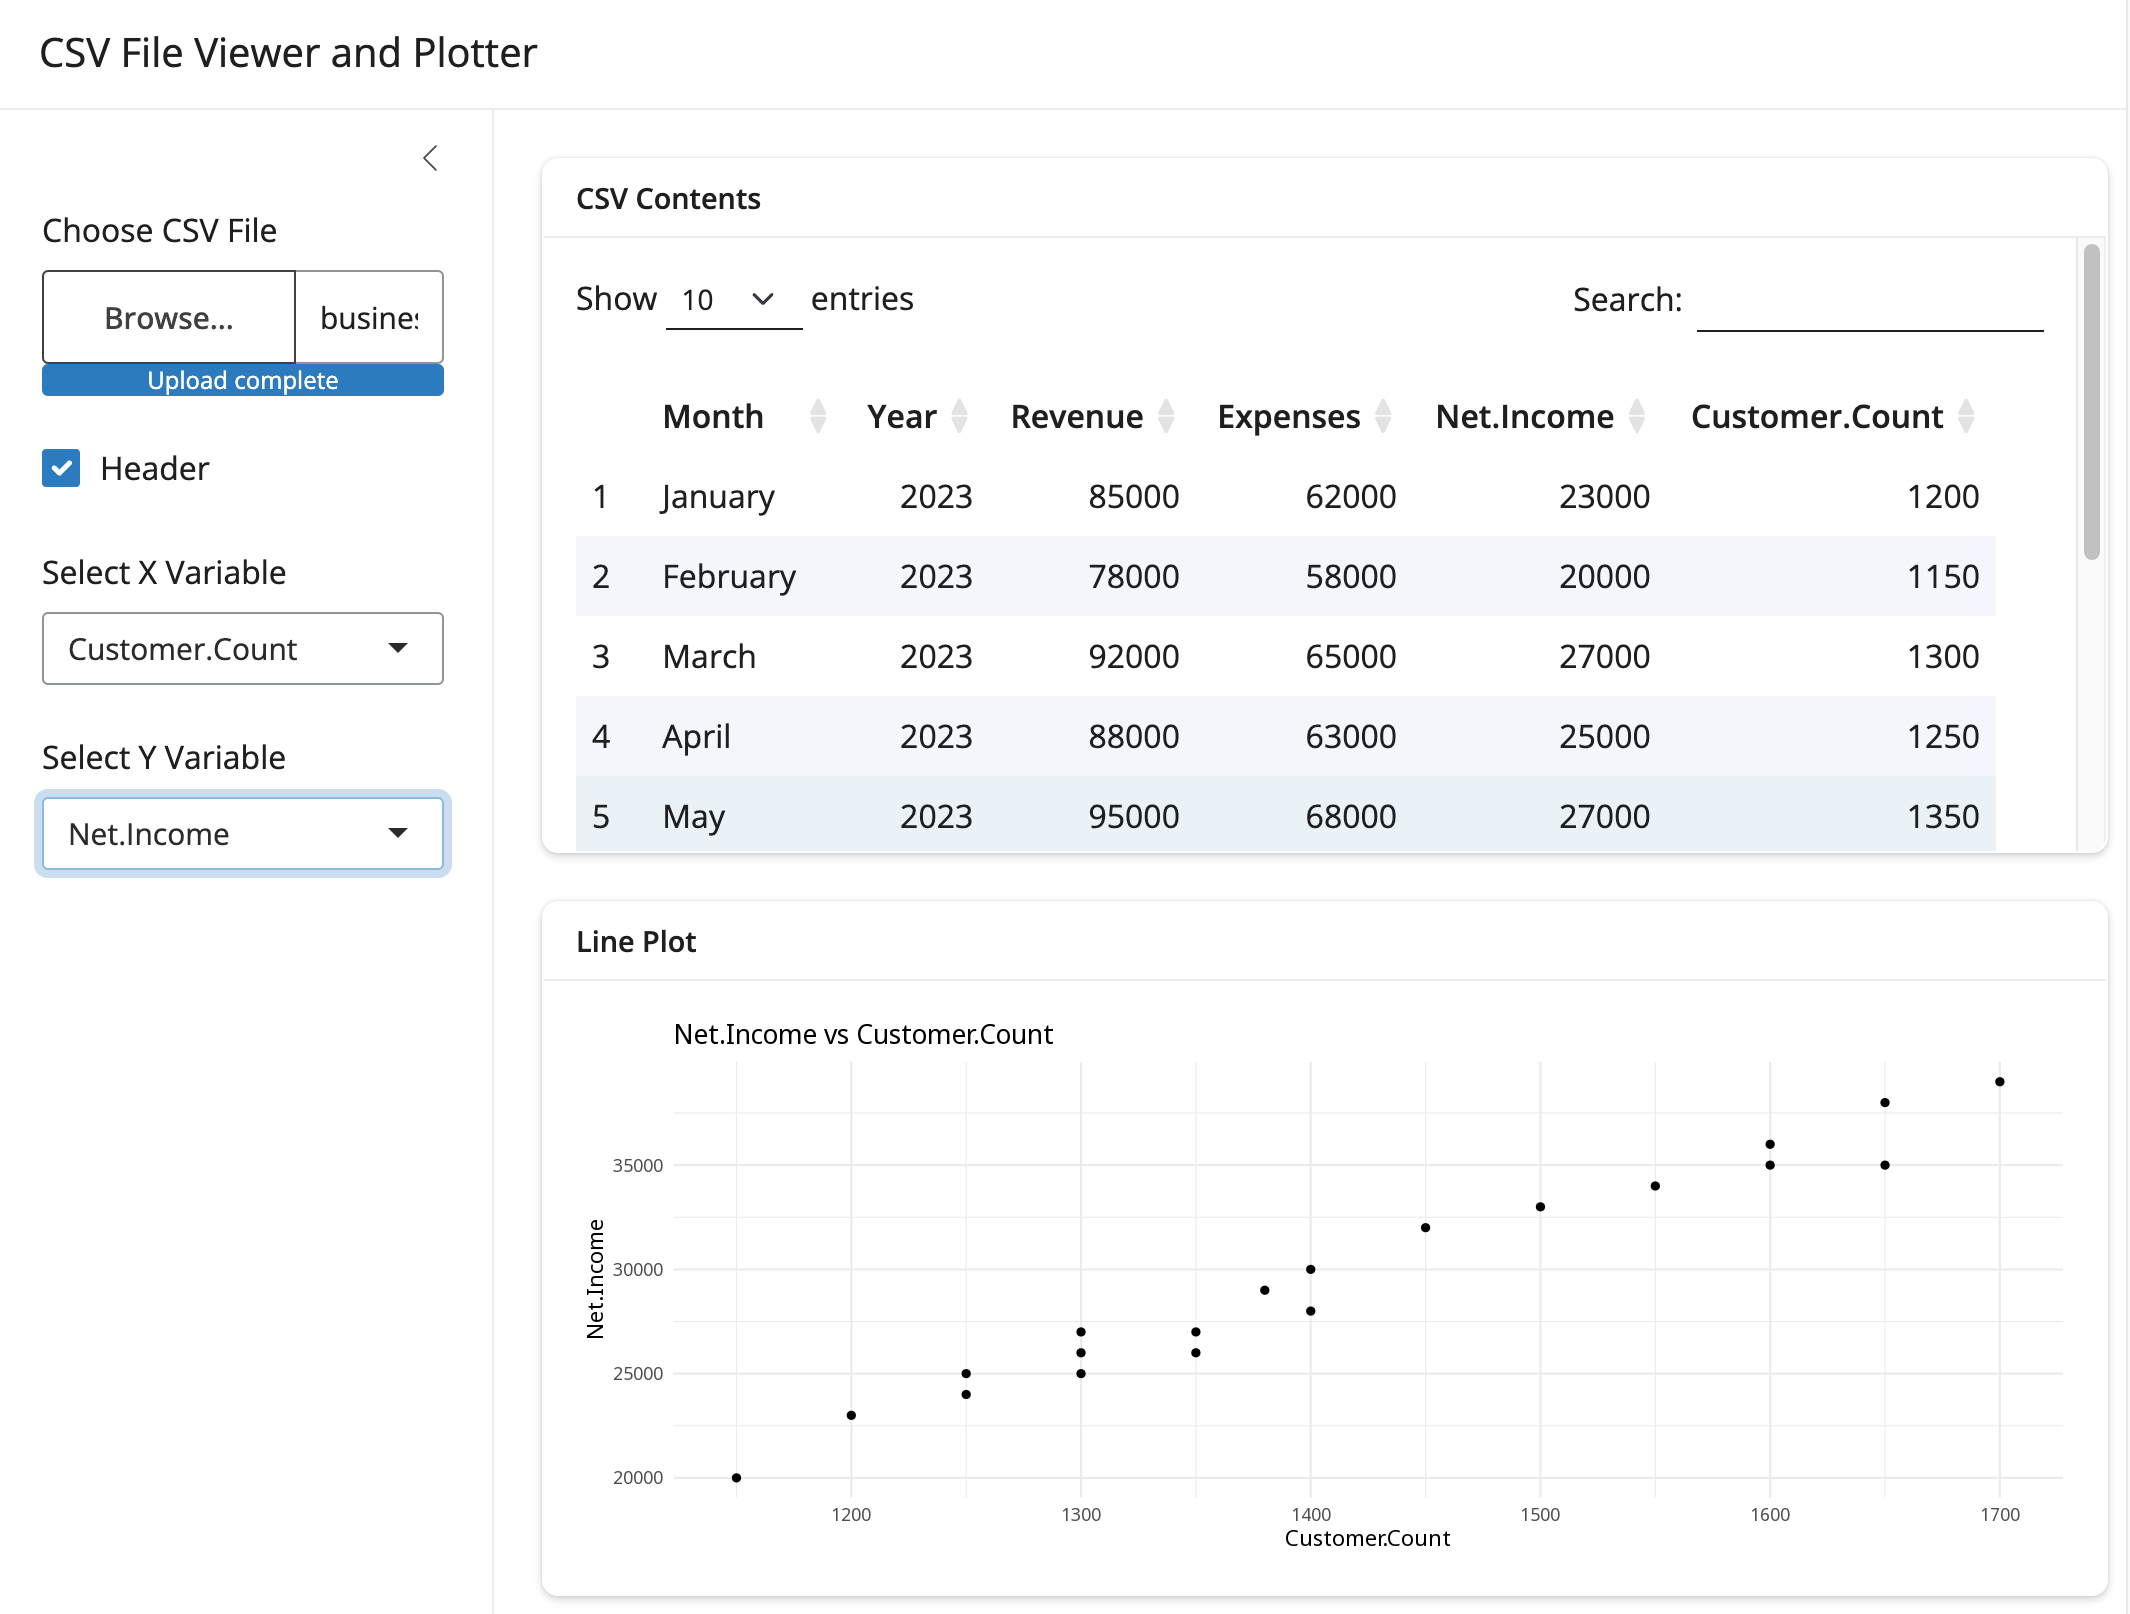Screen dimensions: 2130x1614
Task: Uncheck the Header checkbox
Action: coord(62,468)
